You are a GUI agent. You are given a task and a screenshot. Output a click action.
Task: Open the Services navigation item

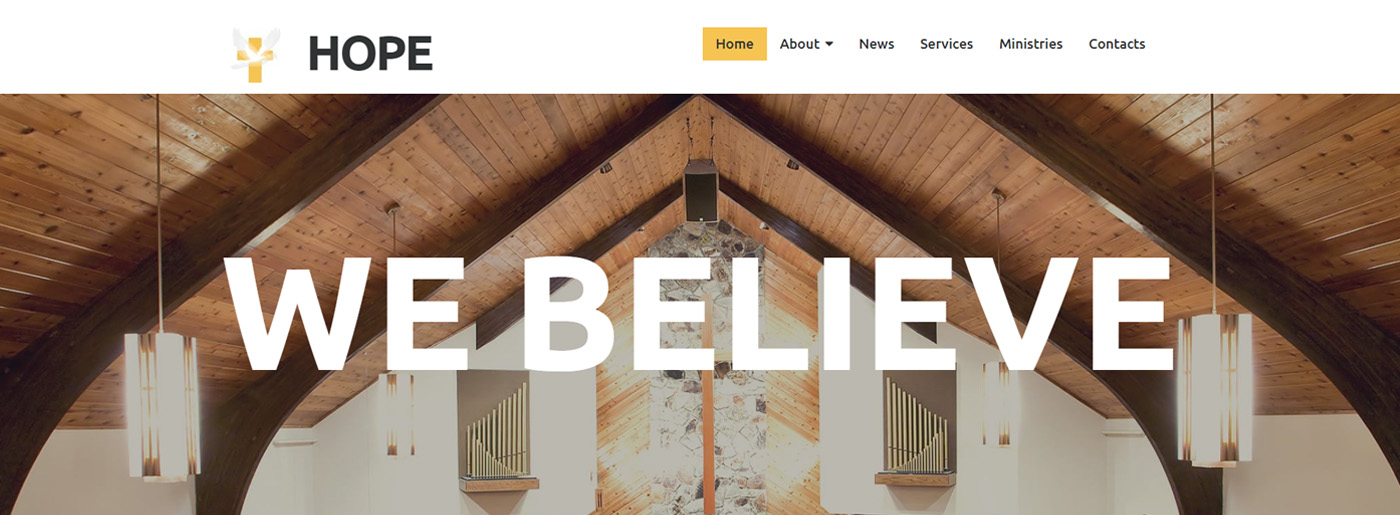[946, 44]
